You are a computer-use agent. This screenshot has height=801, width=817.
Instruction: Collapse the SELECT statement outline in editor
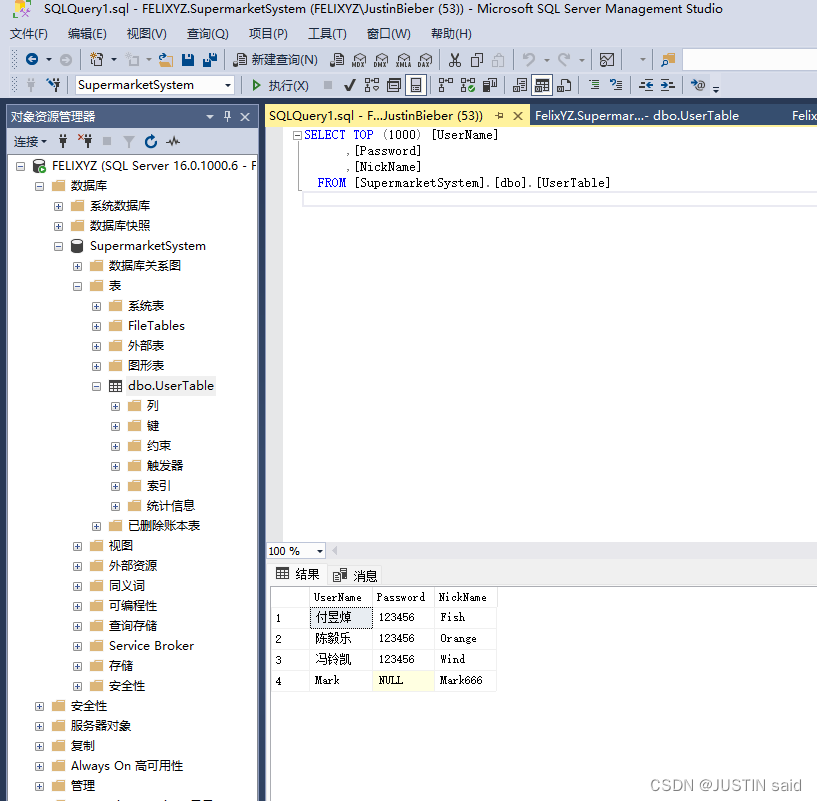pos(297,135)
